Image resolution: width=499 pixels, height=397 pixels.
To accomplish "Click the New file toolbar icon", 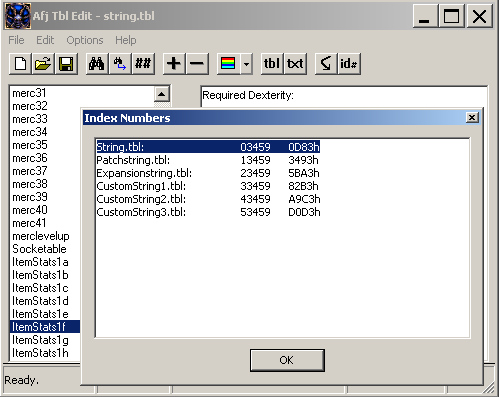I will coord(20,63).
